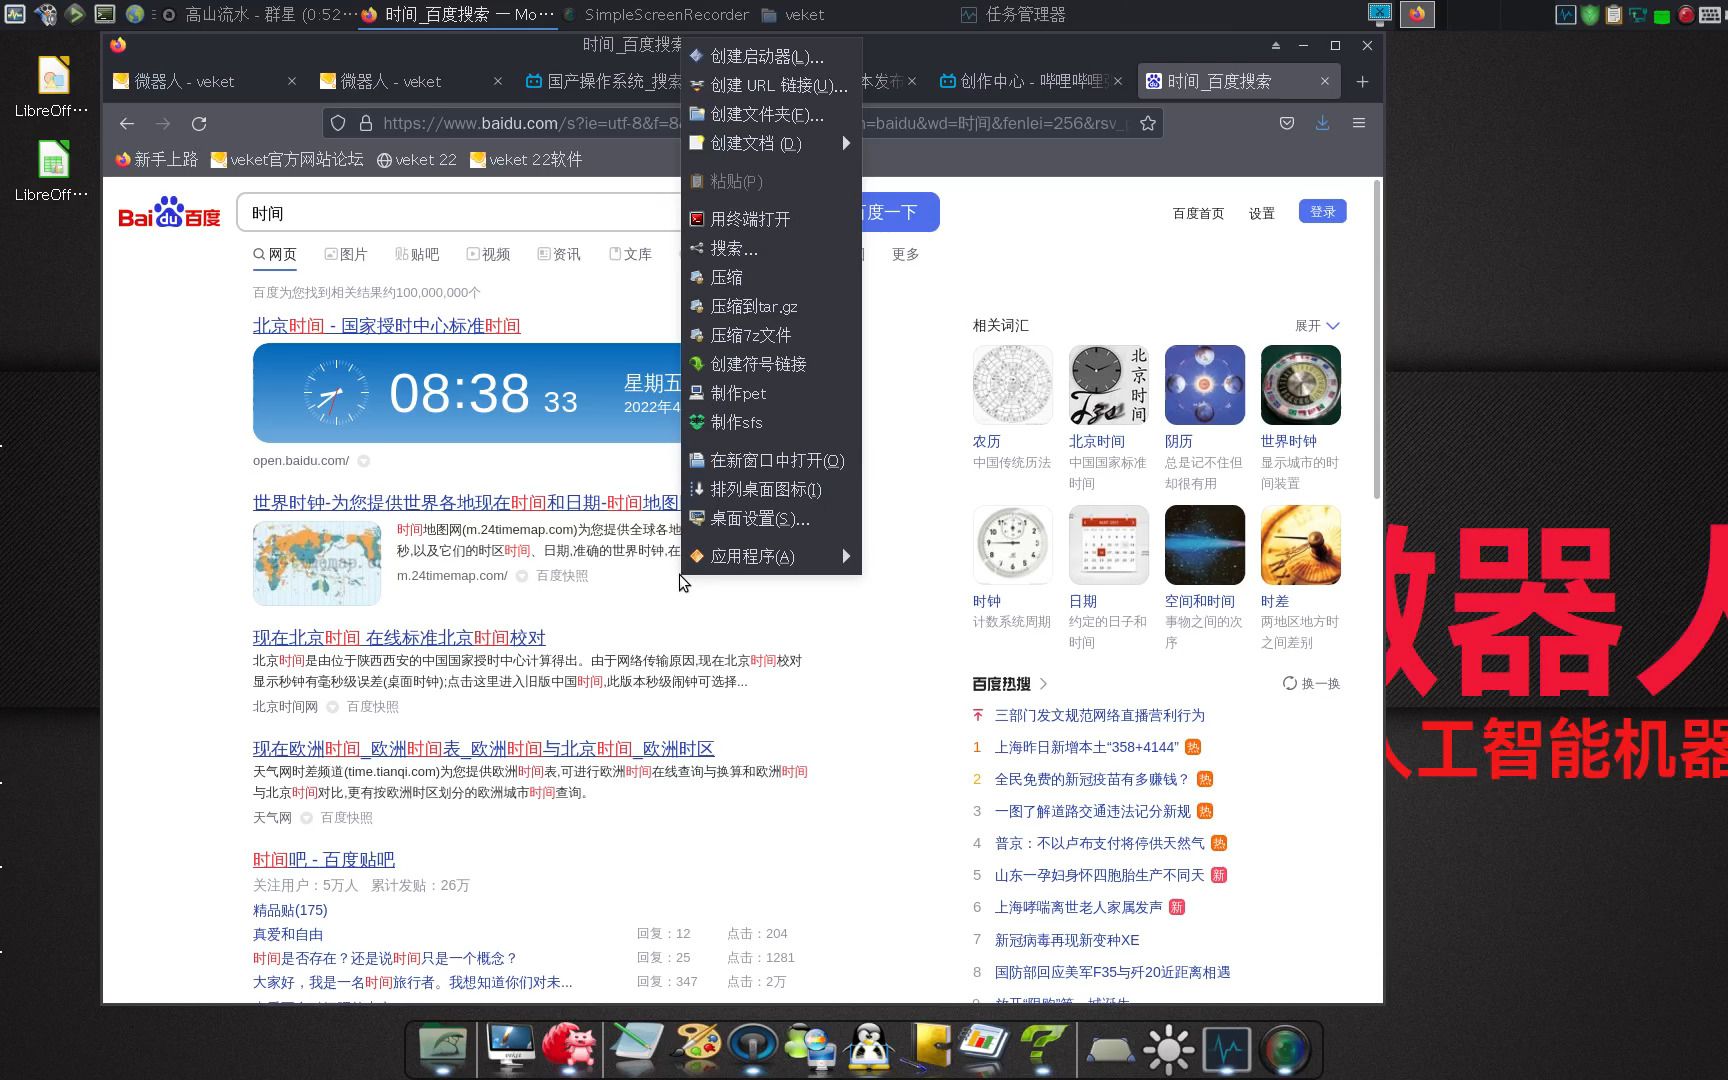Open camera lens dock icon
Viewport: 1728px width, 1080px height.
(1285, 1049)
